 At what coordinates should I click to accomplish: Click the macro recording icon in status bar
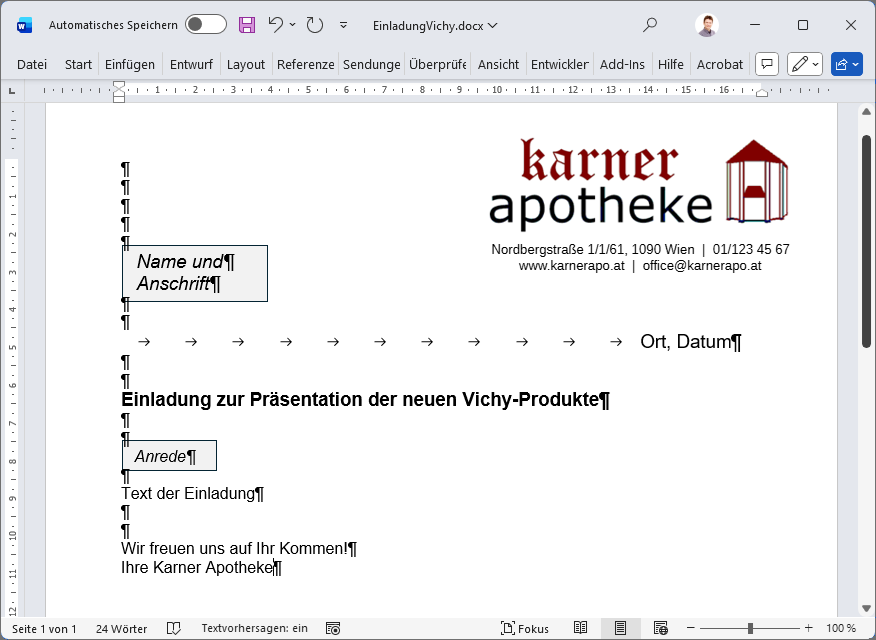(333, 628)
